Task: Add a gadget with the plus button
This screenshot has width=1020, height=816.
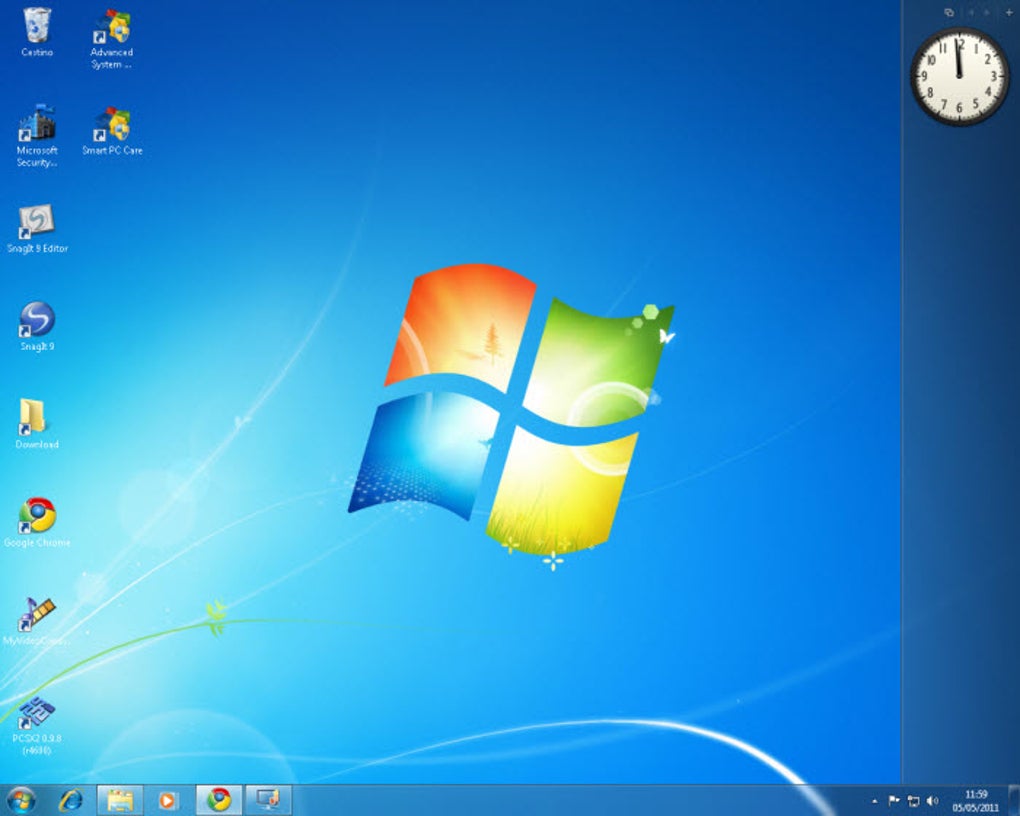Action: click(x=1009, y=12)
